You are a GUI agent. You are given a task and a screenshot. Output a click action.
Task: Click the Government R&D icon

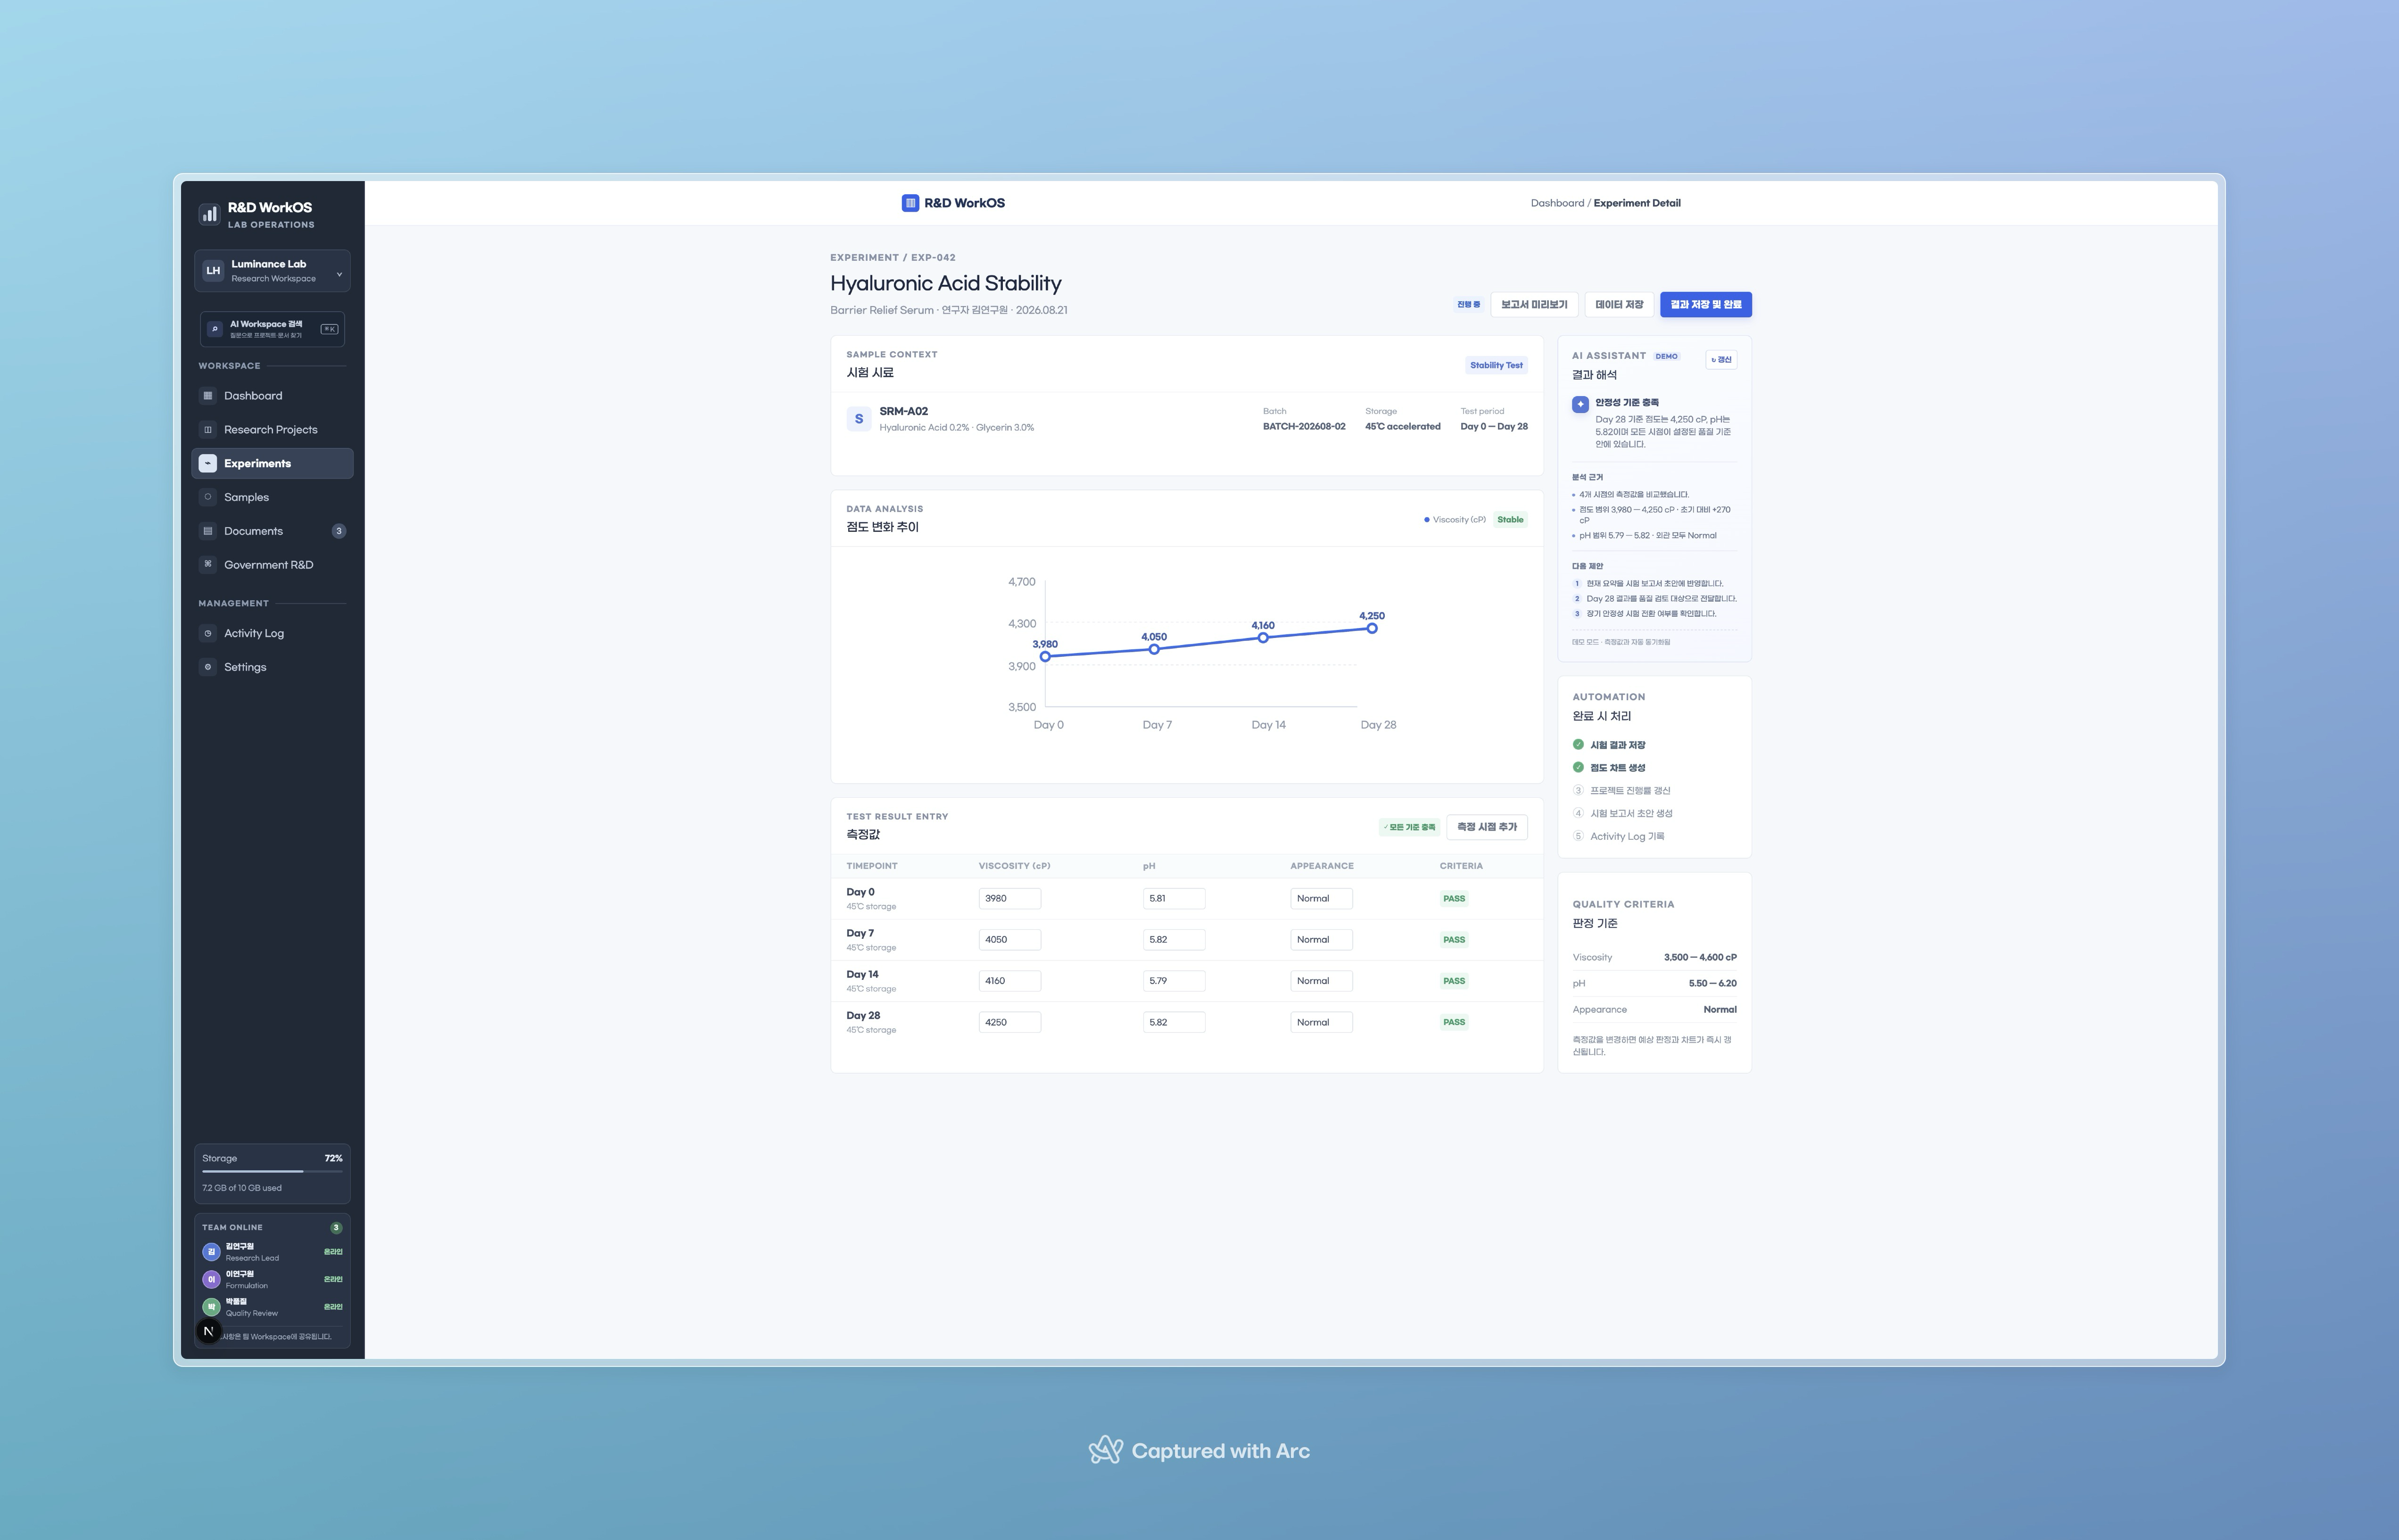(208, 565)
